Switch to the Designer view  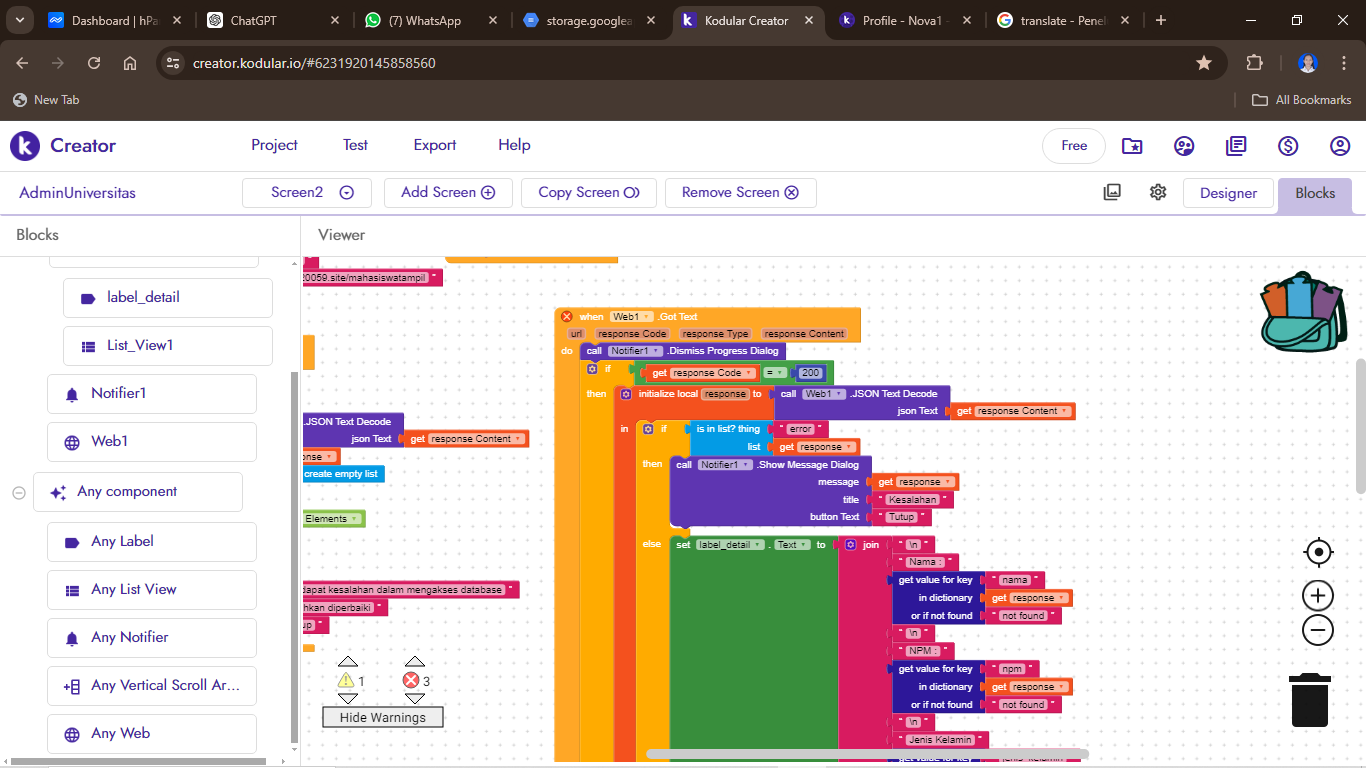1228,193
